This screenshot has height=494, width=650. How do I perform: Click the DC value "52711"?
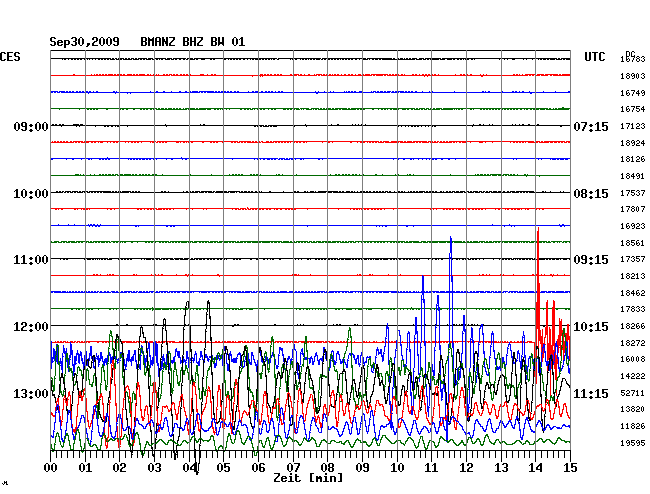coord(633,393)
